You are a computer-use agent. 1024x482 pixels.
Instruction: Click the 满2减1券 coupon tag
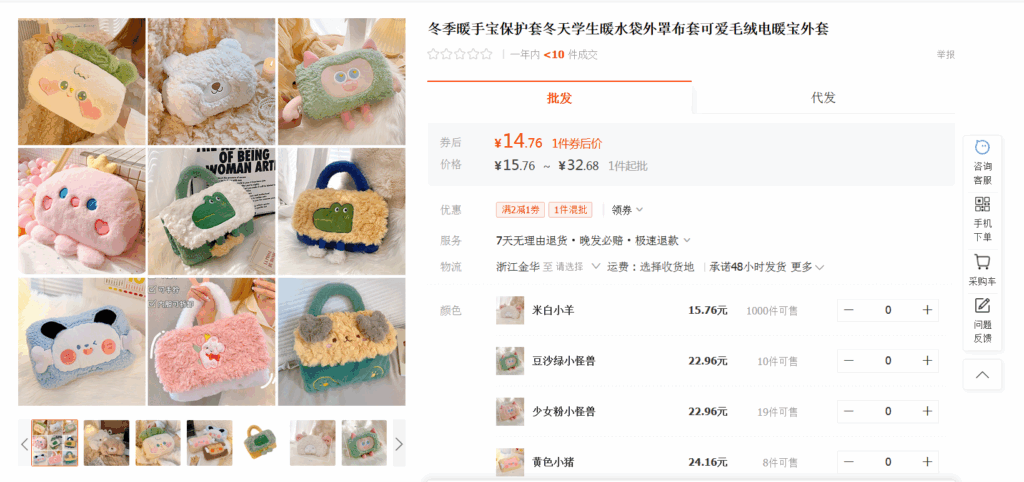pyautogui.click(x=520, y=210)
